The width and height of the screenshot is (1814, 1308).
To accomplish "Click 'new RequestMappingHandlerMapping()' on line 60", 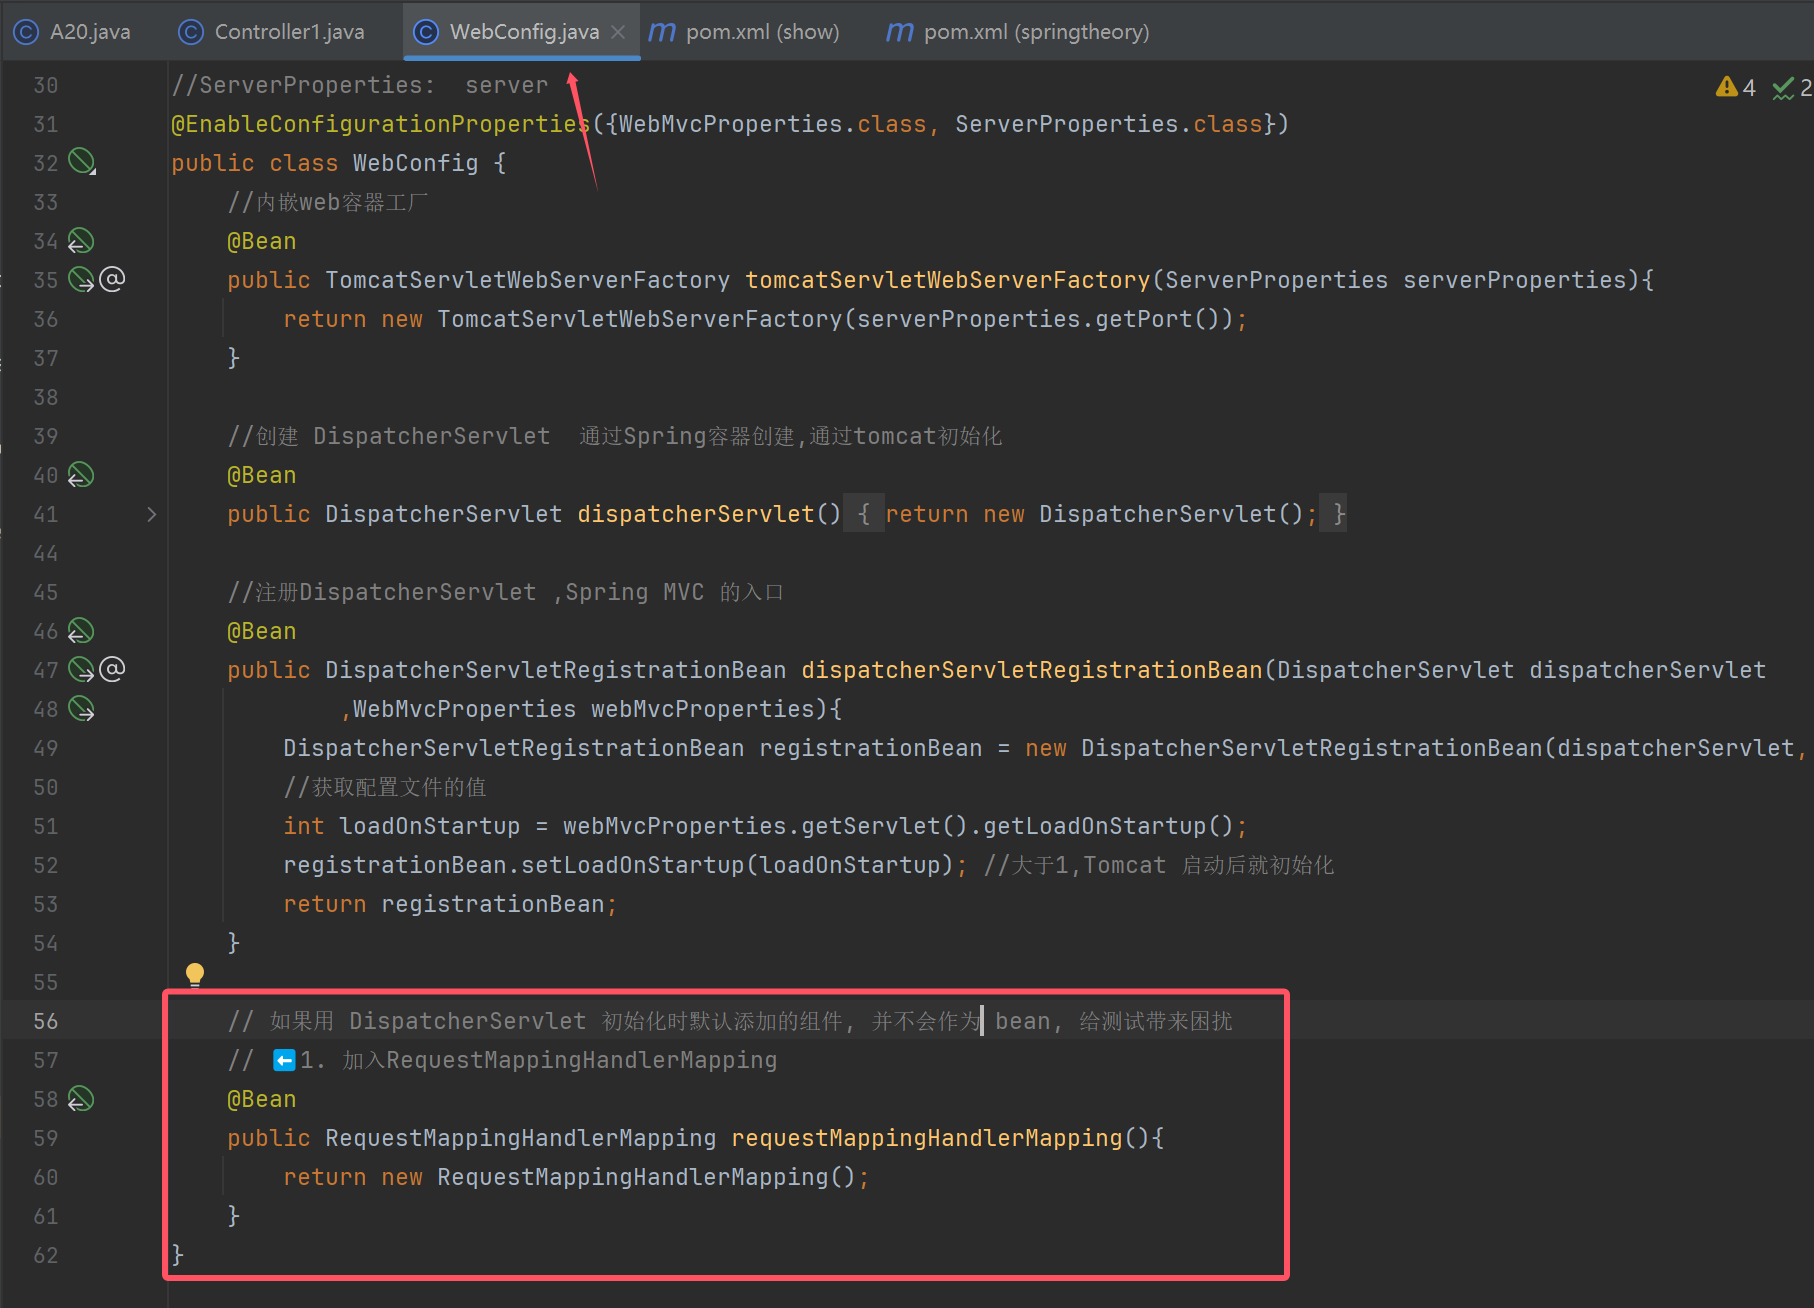I will 618,1177.
